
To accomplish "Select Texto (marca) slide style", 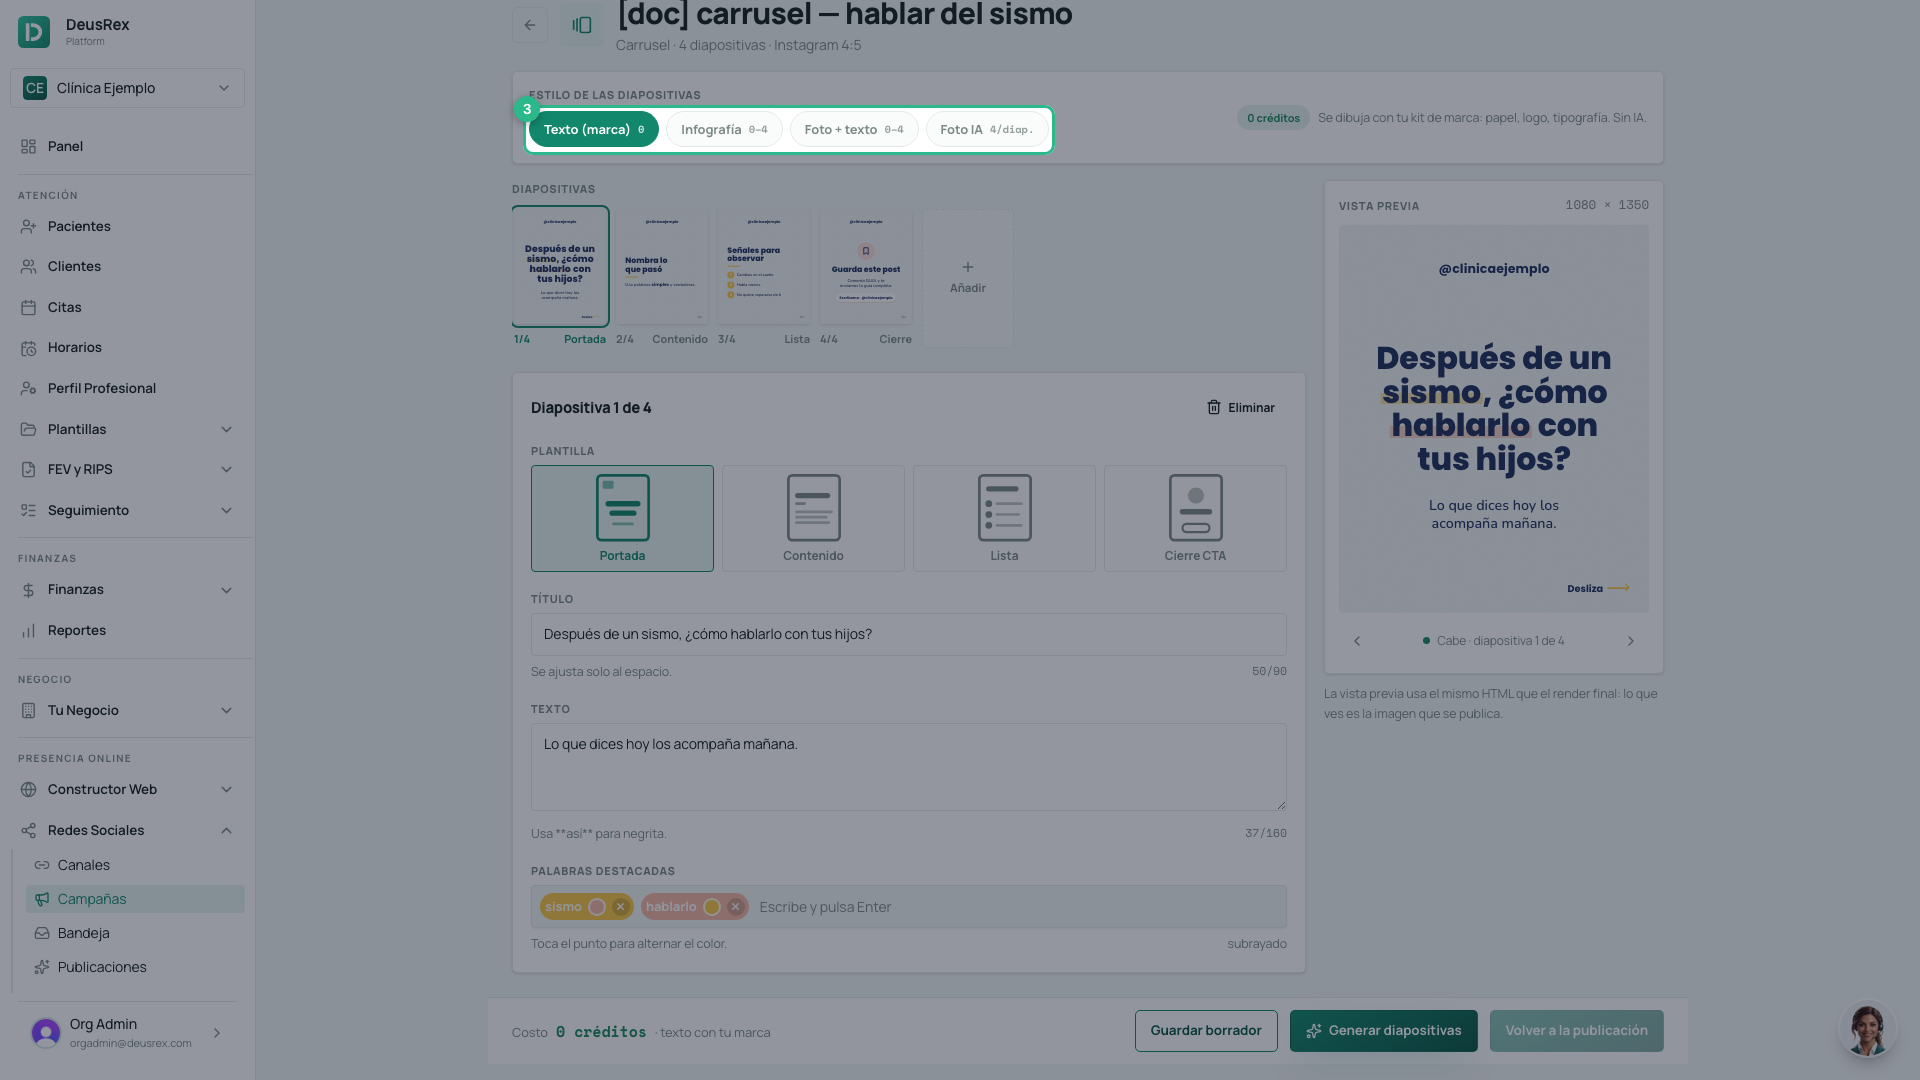I will tap(594, 129).
